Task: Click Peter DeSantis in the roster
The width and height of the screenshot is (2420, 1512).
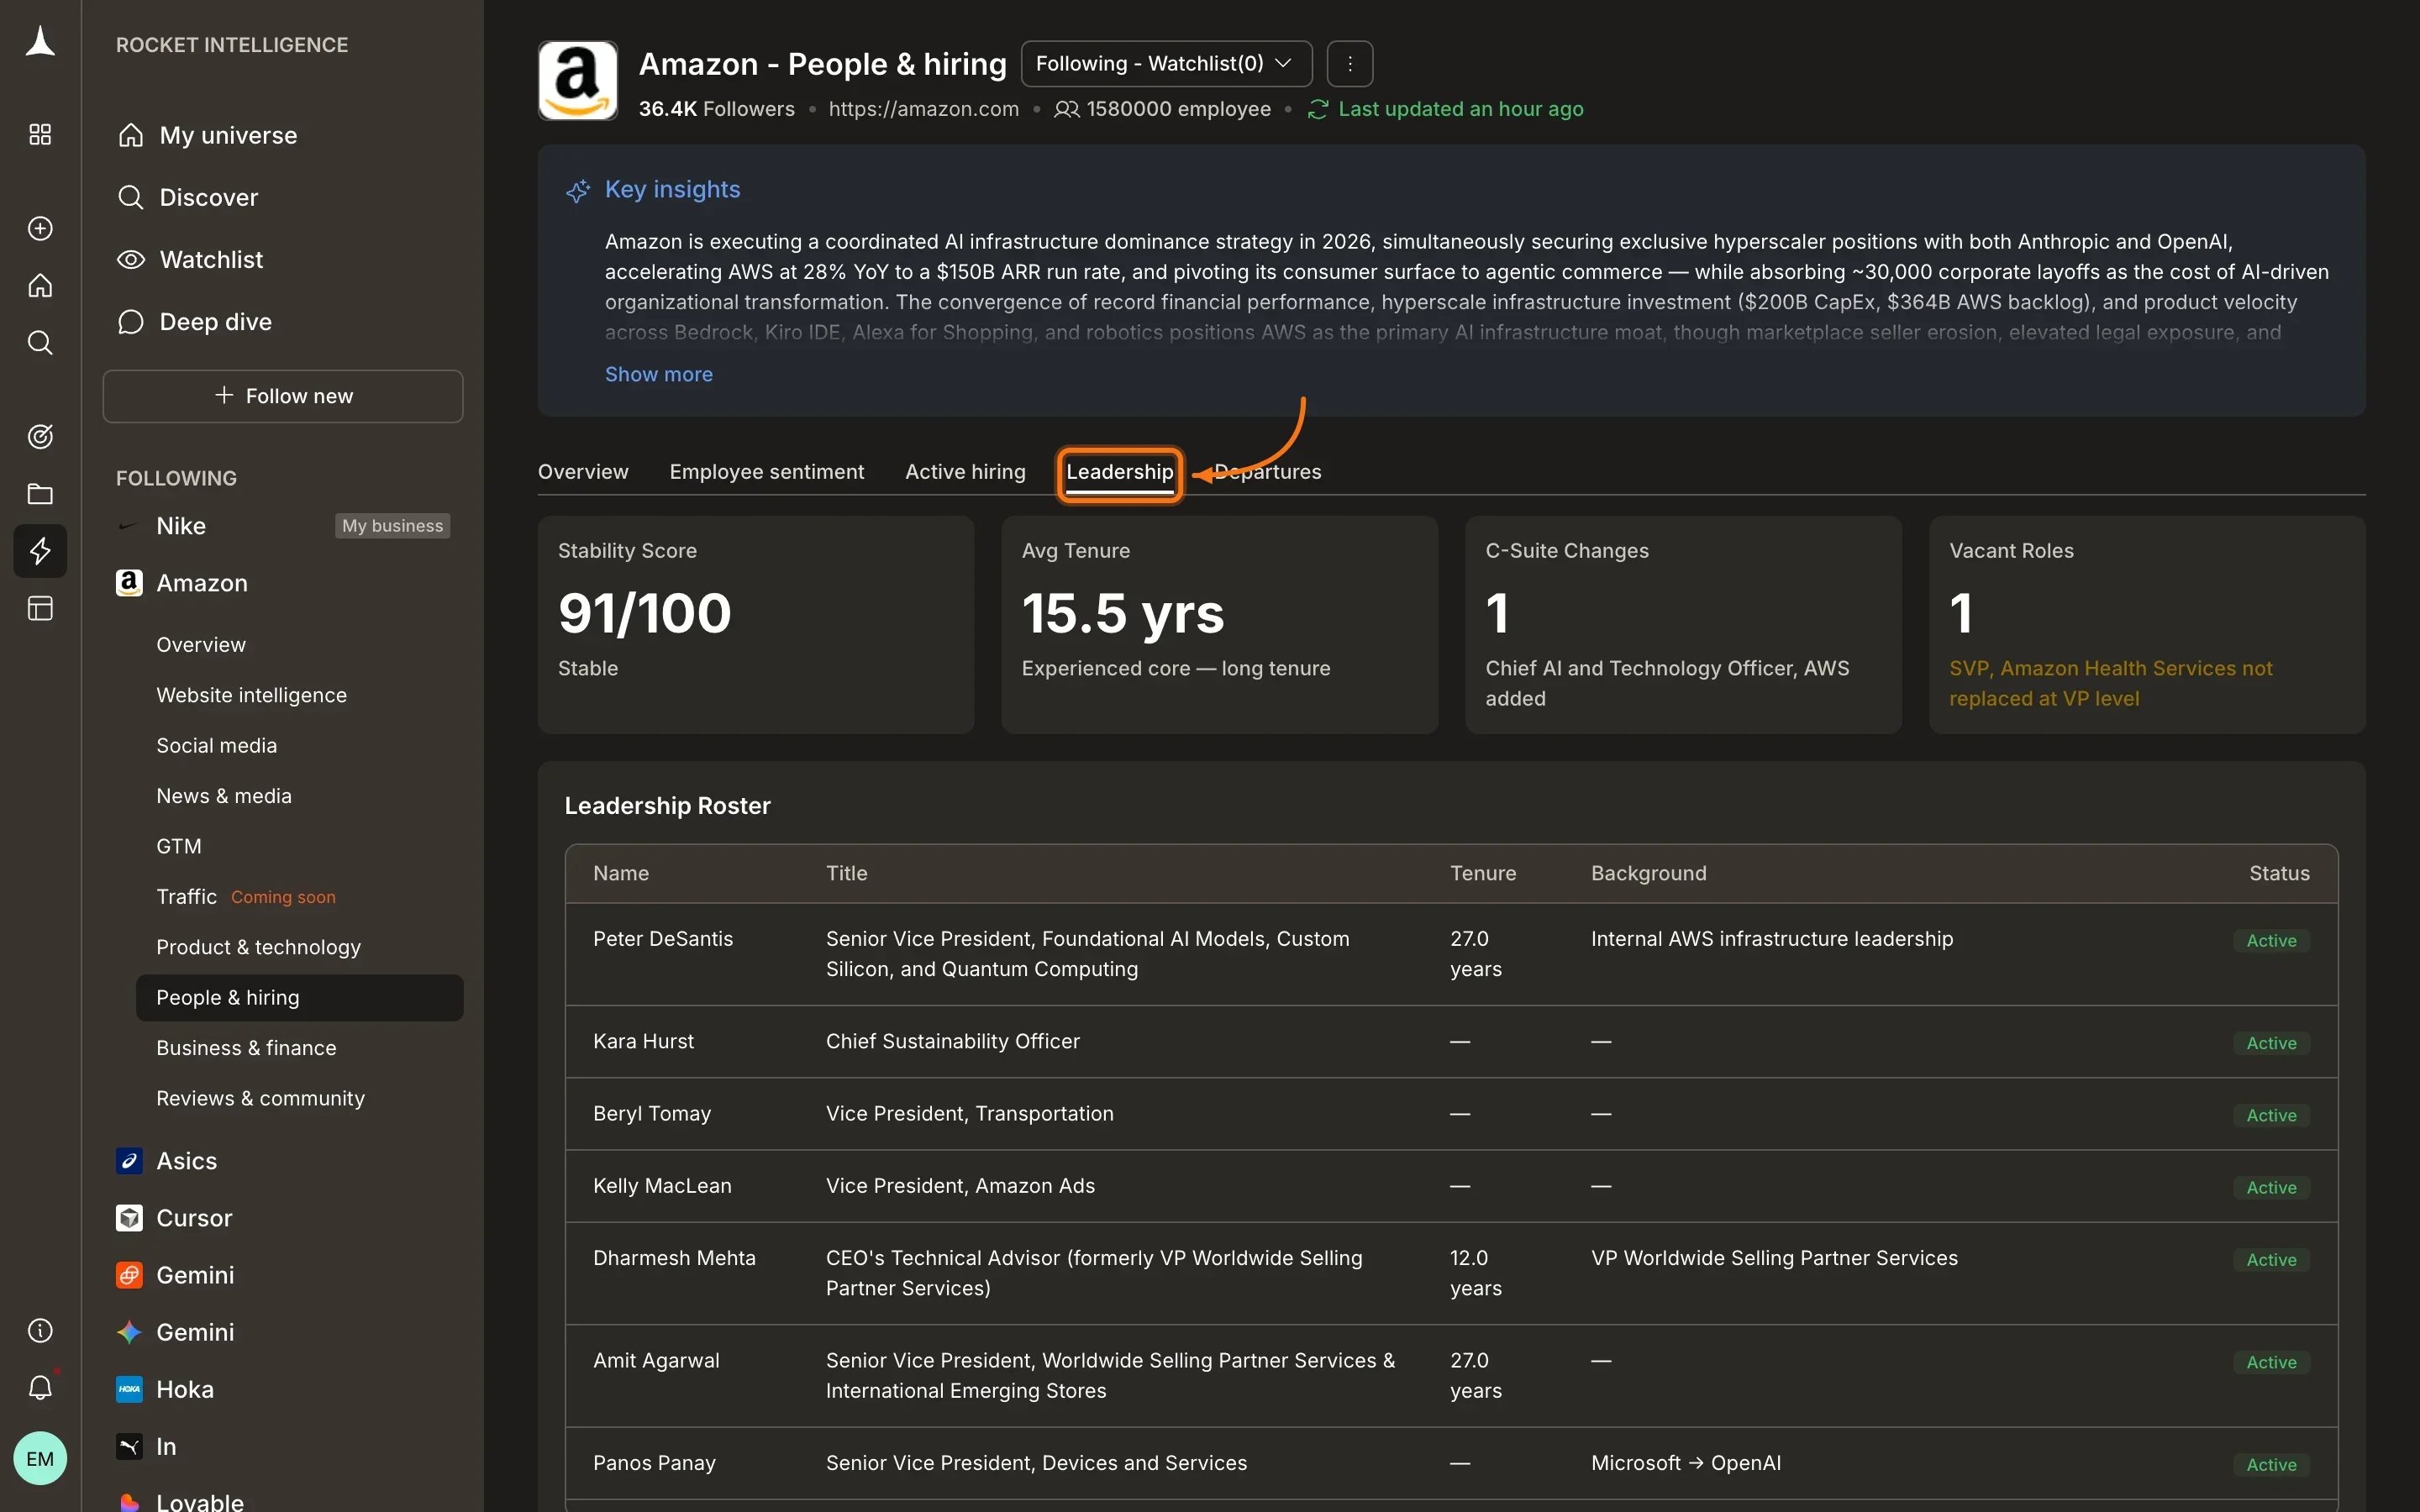Action: [662, 939]
